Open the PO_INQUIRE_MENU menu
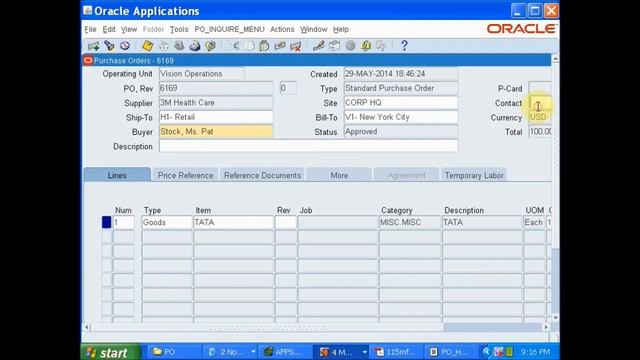640x360 pixels. (x=229, y=29)
